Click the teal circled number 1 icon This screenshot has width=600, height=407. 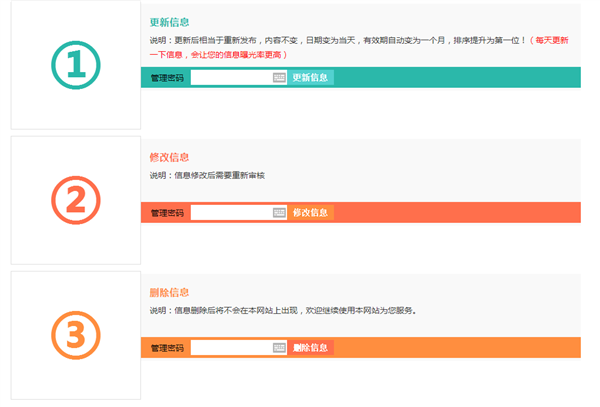tap(76, 65)
